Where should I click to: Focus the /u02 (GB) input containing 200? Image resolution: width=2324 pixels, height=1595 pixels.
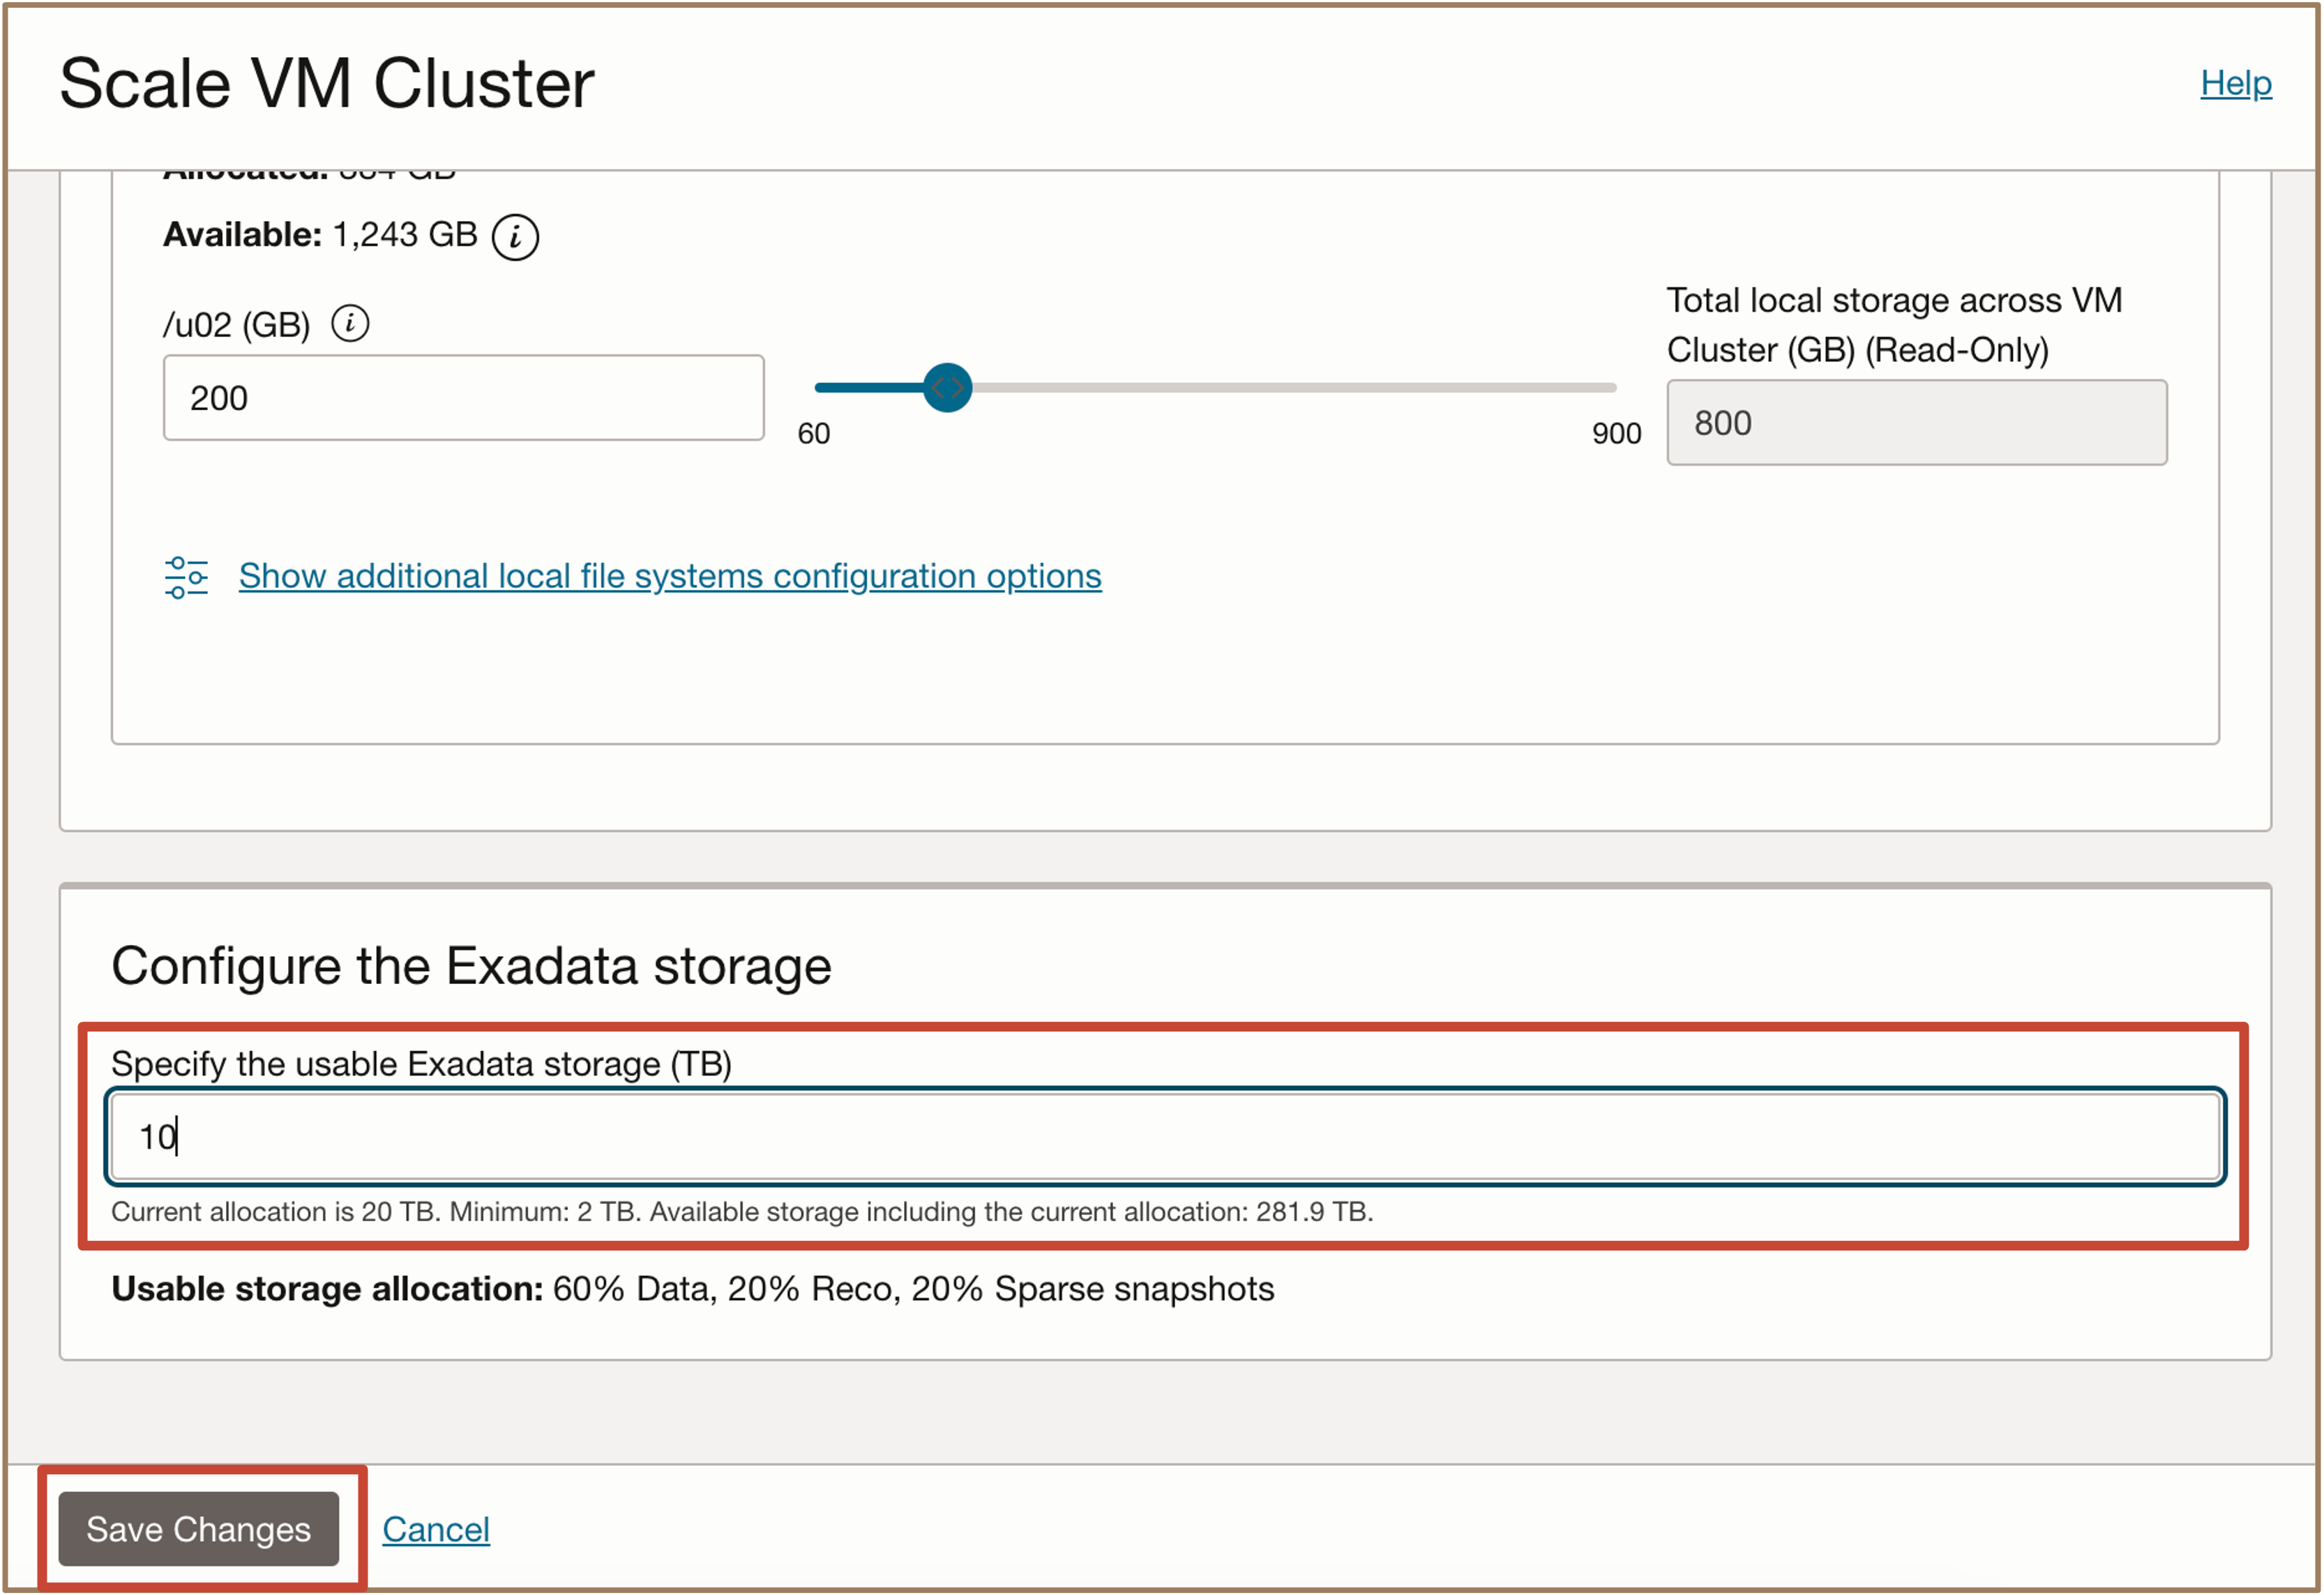coord(464,397)
